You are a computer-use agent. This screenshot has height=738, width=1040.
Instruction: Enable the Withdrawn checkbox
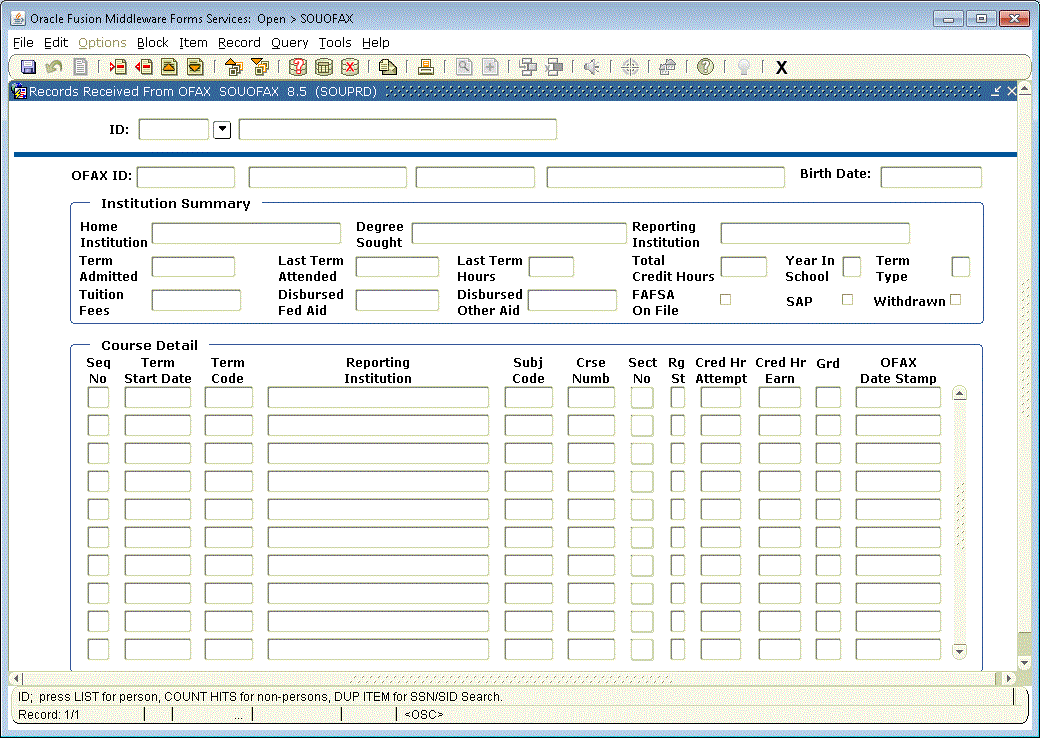click(955, 299)
